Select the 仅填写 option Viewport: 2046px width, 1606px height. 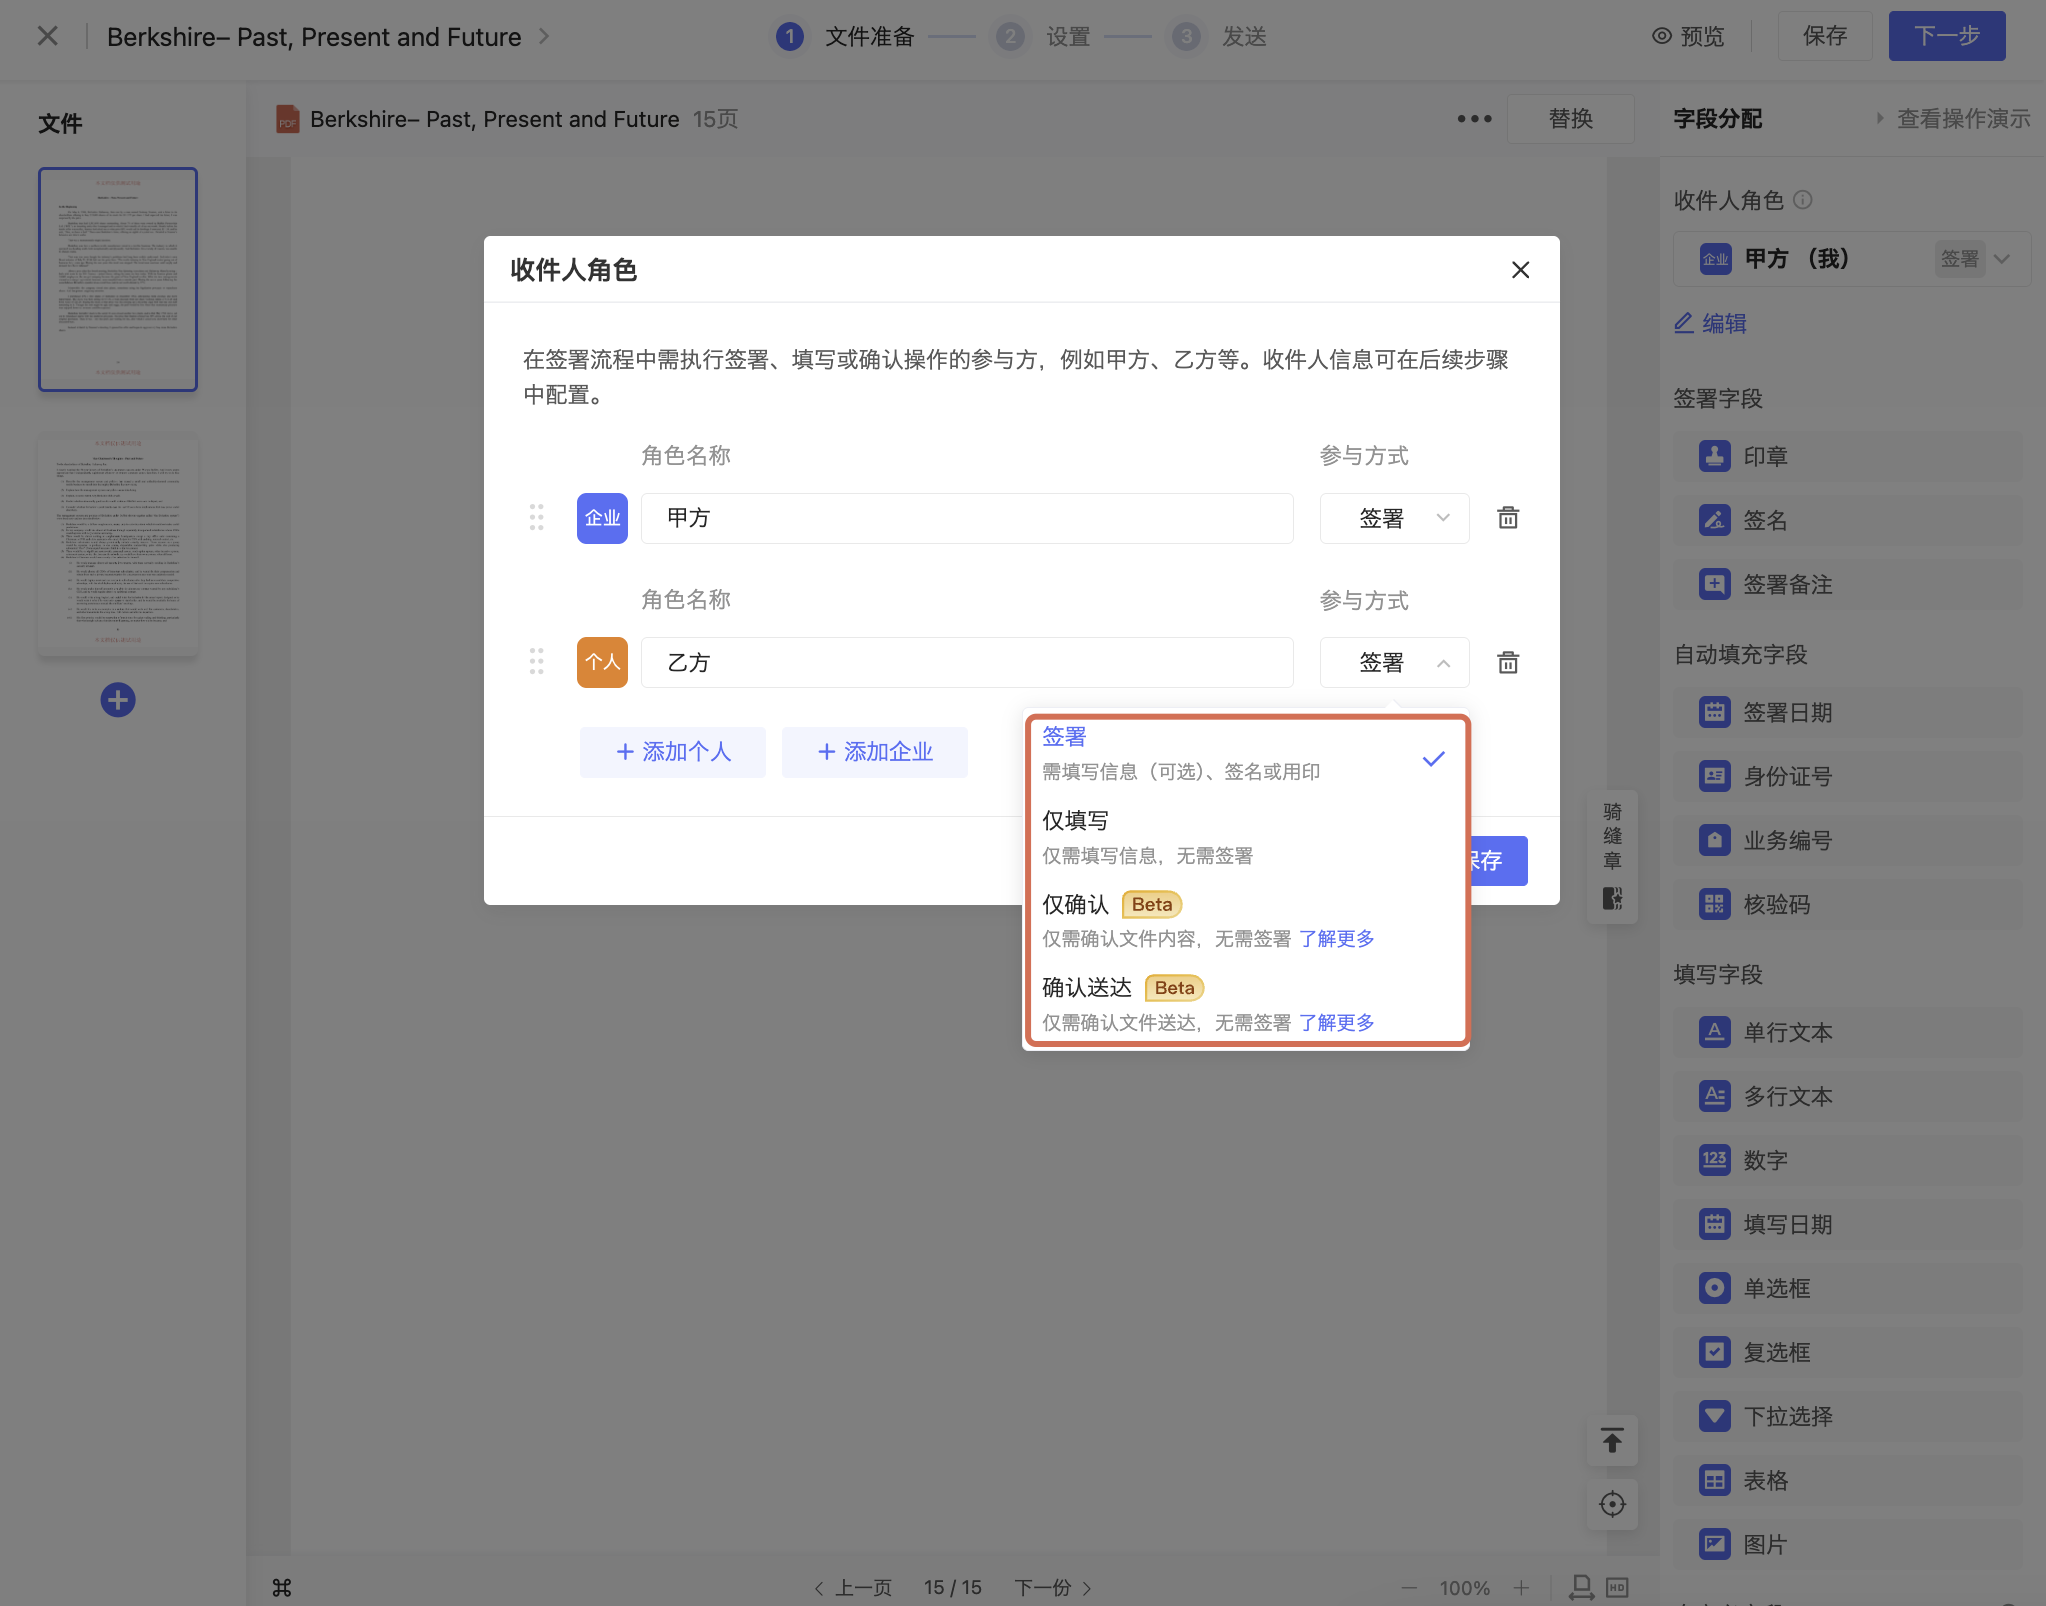point(1076,821)
